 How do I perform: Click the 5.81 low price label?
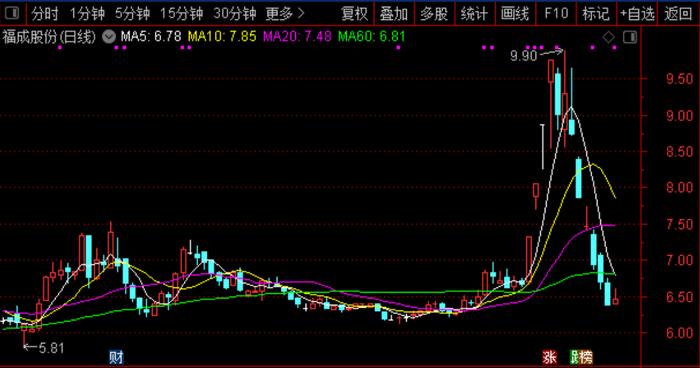coord(51,348)
